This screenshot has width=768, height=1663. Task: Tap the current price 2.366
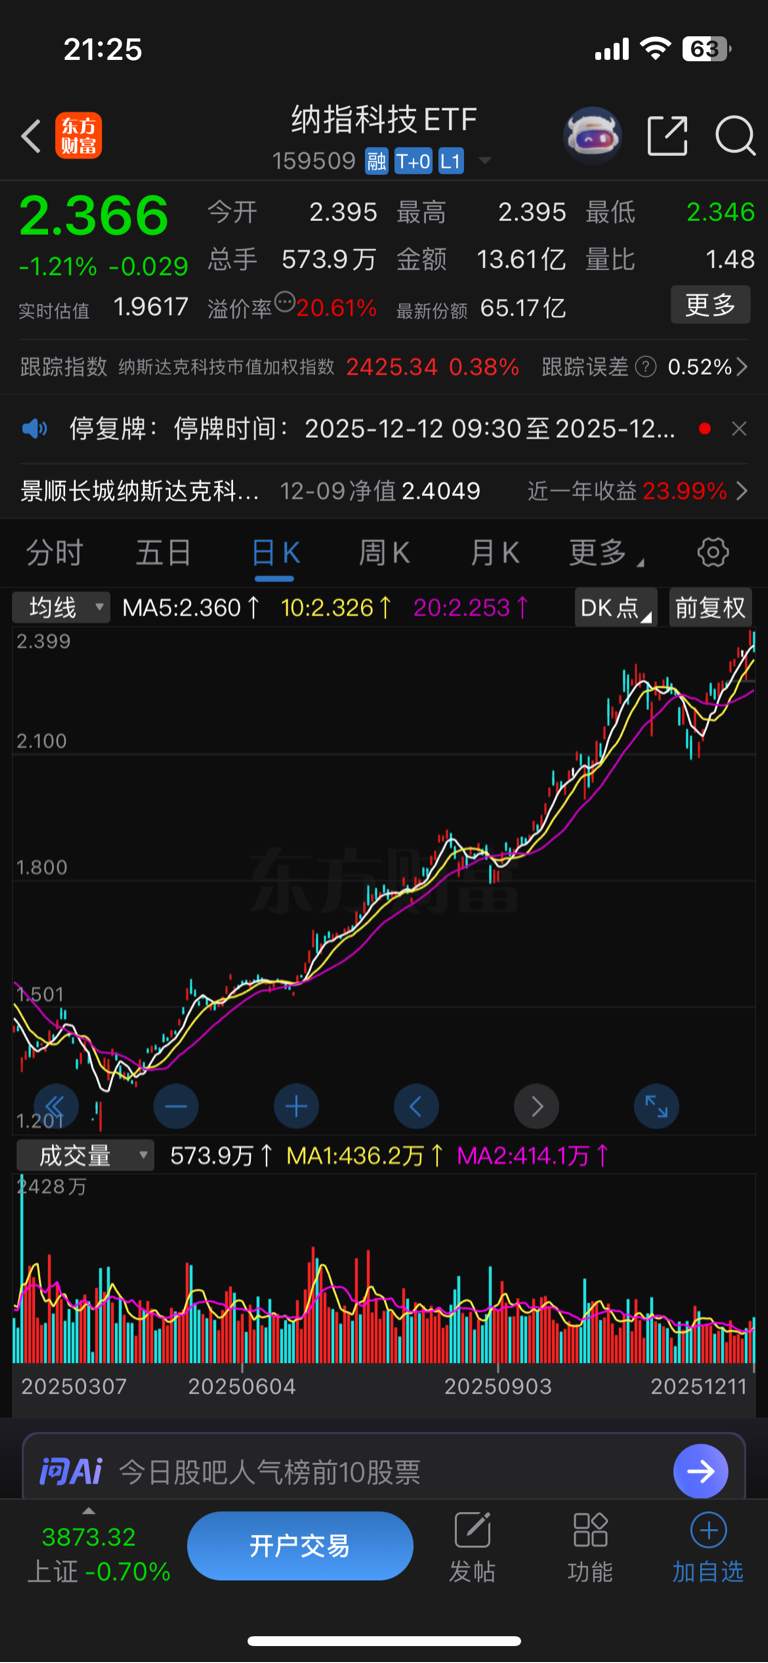point(94,216)
